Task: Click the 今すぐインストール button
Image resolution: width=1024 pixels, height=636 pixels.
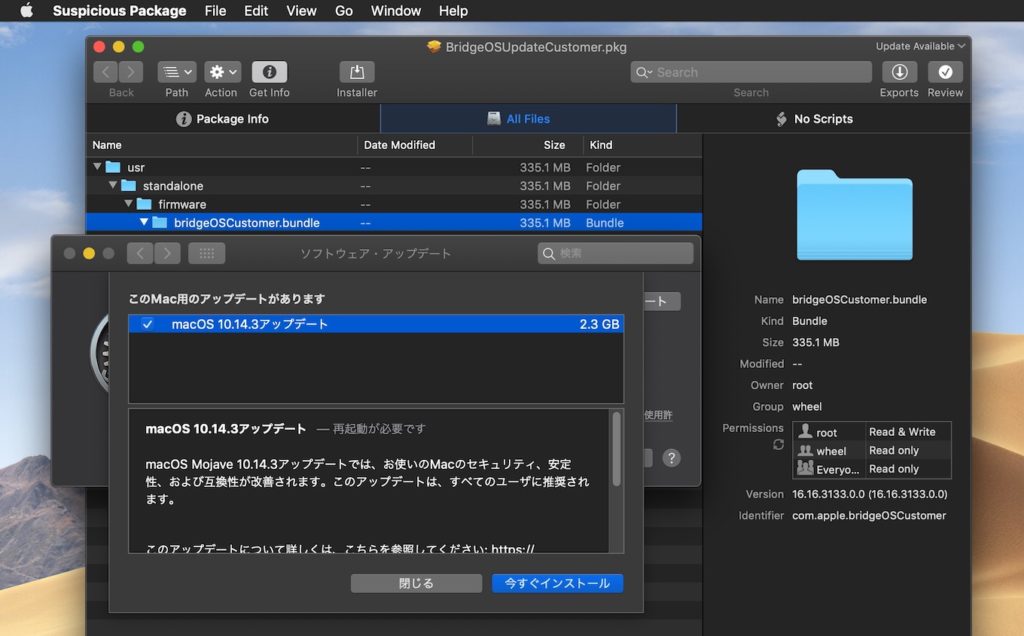Action: coord(557,583)
